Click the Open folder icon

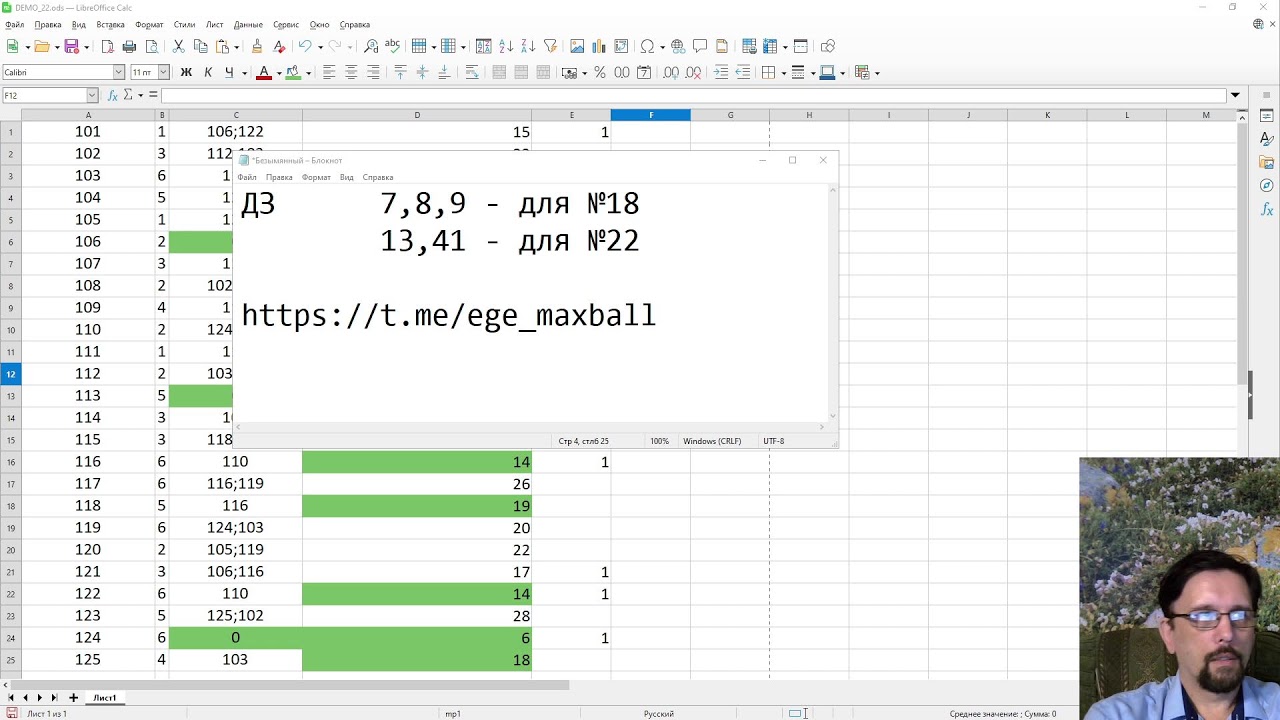41,46
